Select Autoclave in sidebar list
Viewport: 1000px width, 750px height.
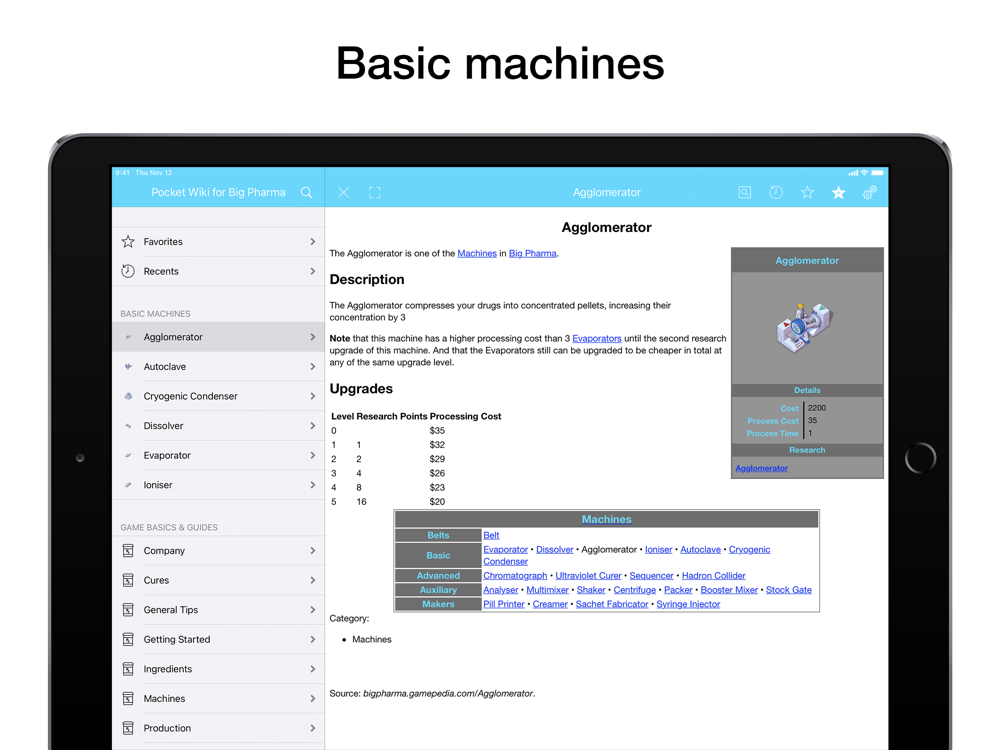tap(218, 367)
